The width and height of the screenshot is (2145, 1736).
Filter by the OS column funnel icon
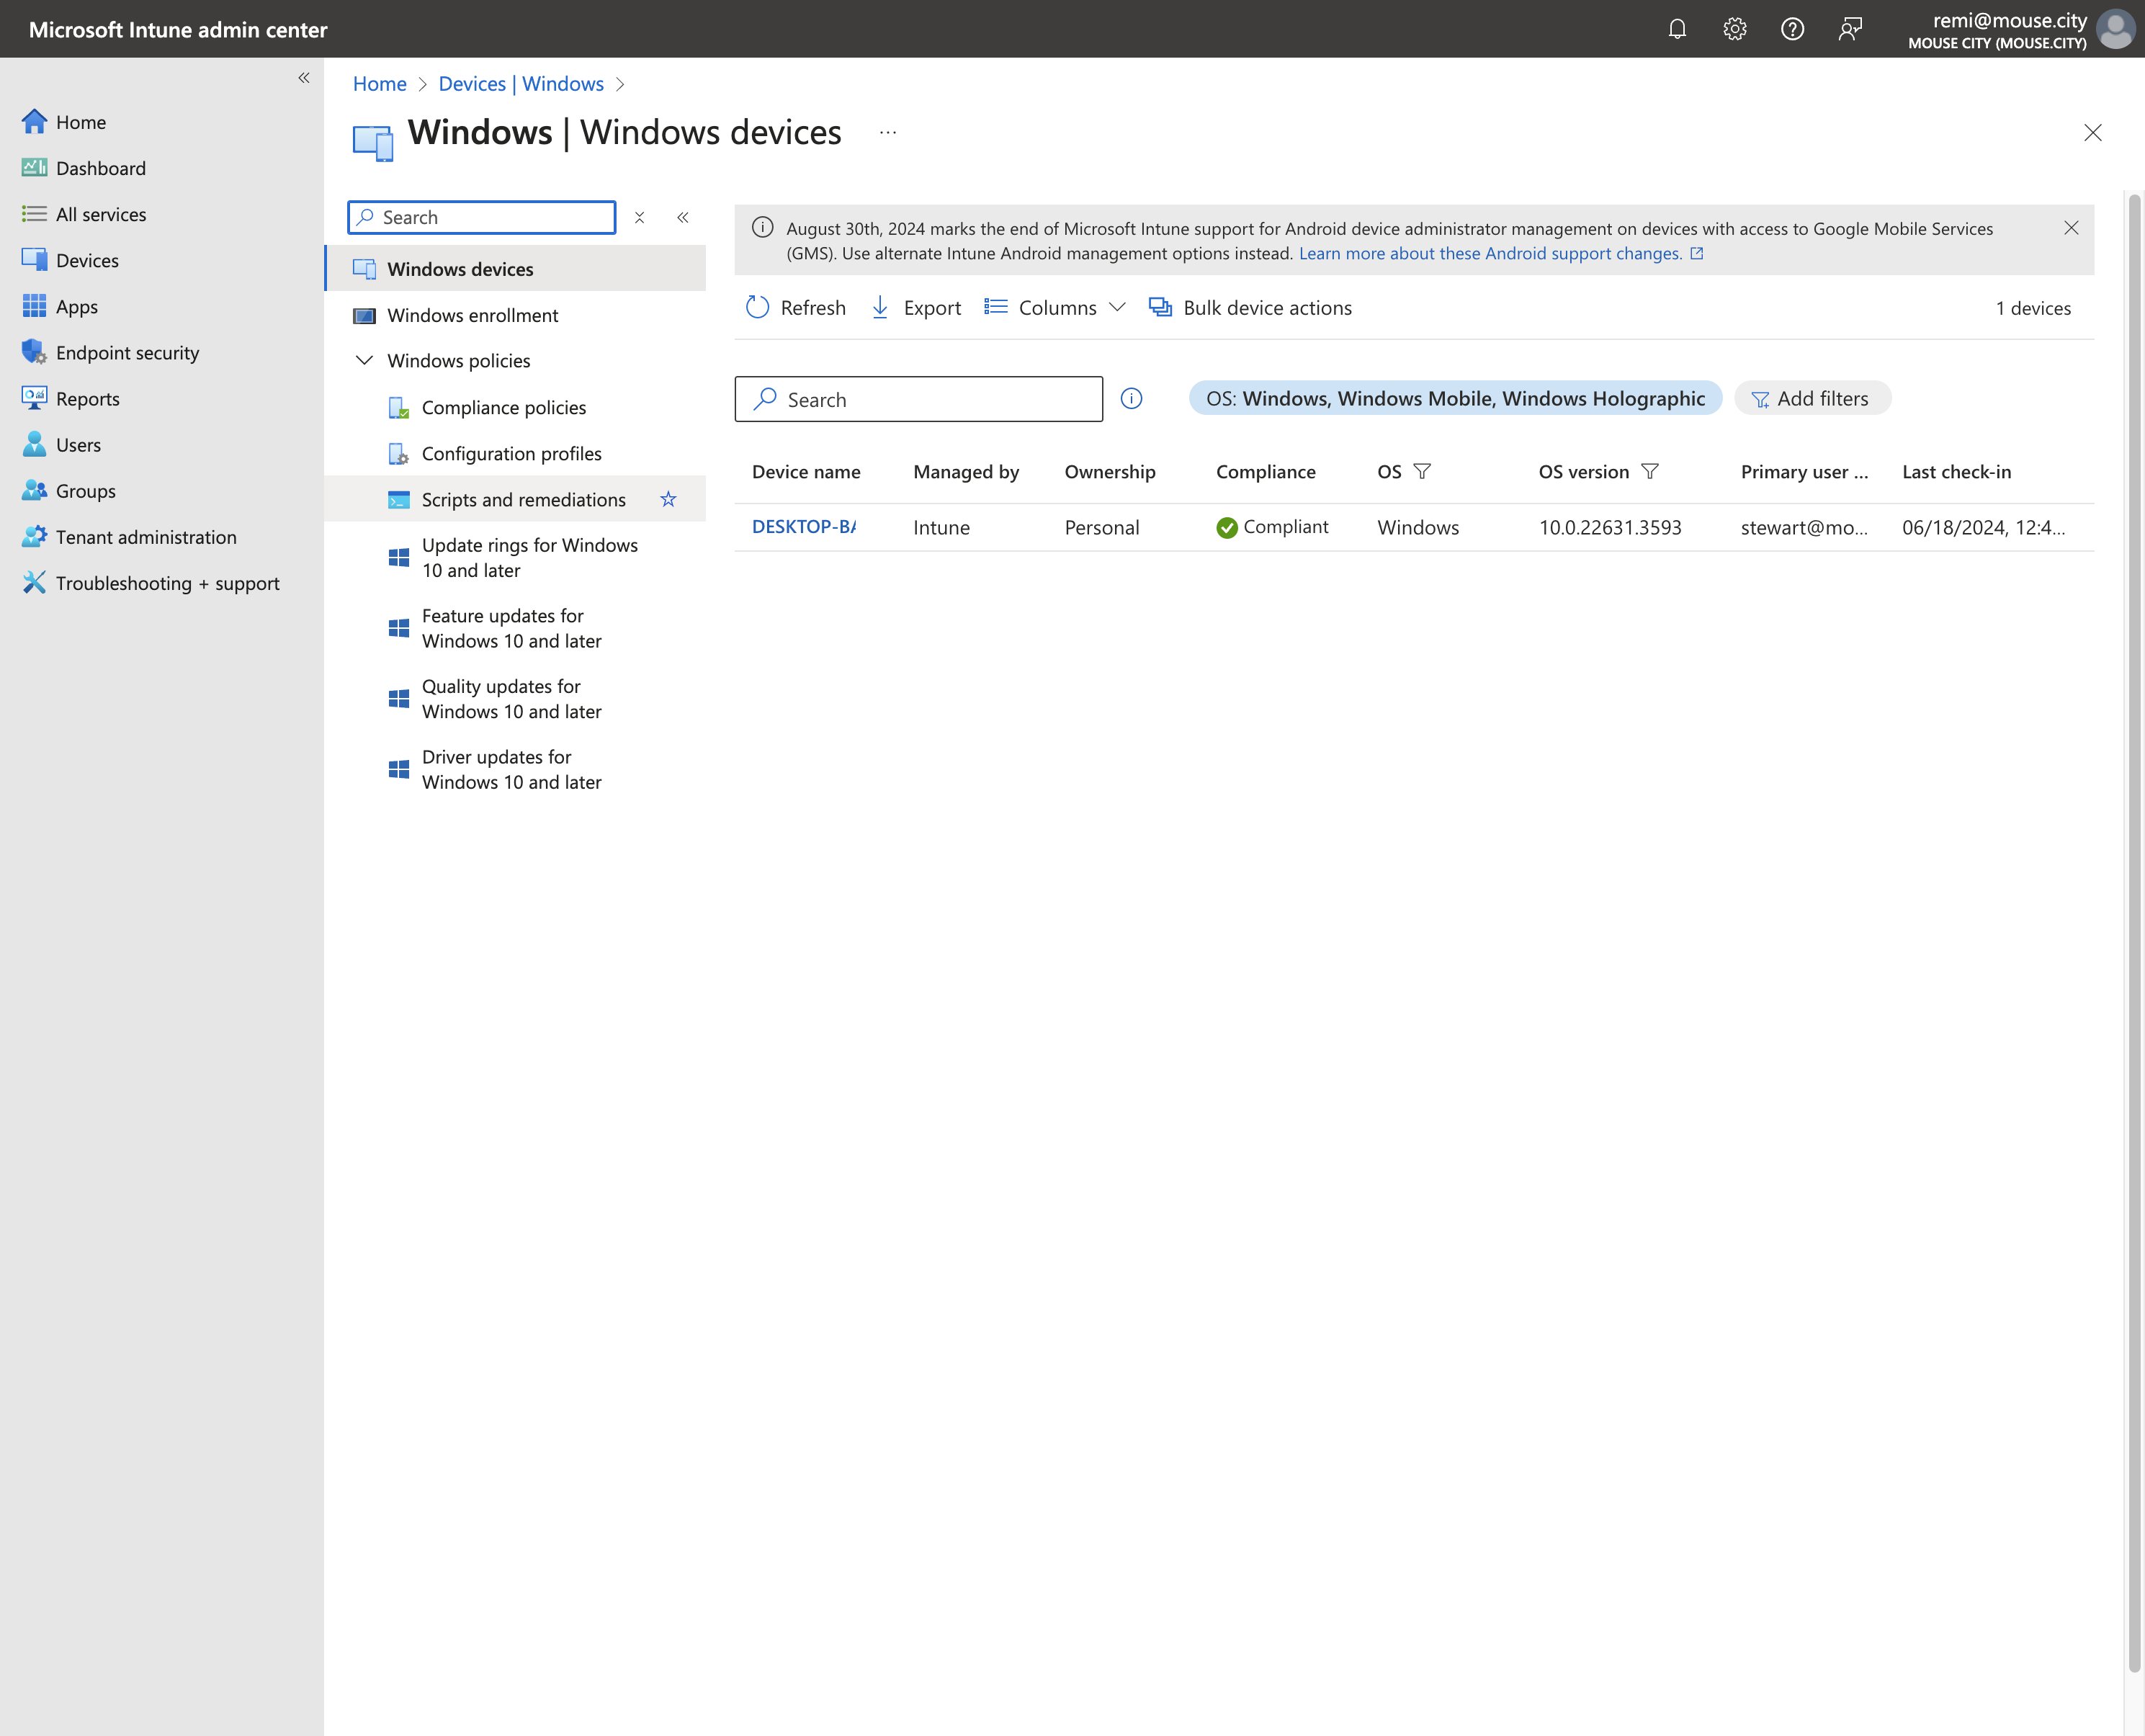[1422, 471]
